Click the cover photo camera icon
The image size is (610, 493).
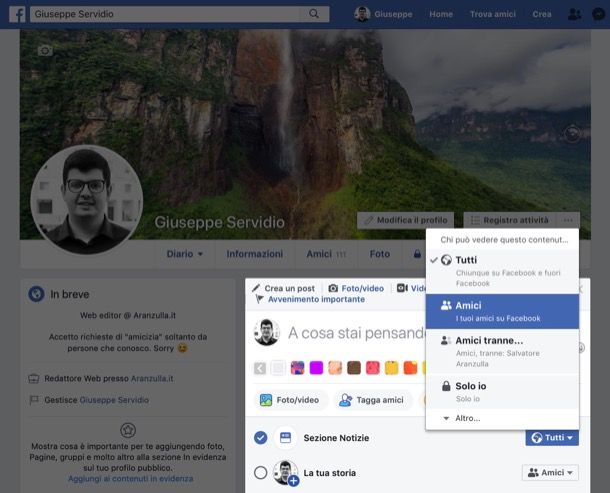(45, 51)
